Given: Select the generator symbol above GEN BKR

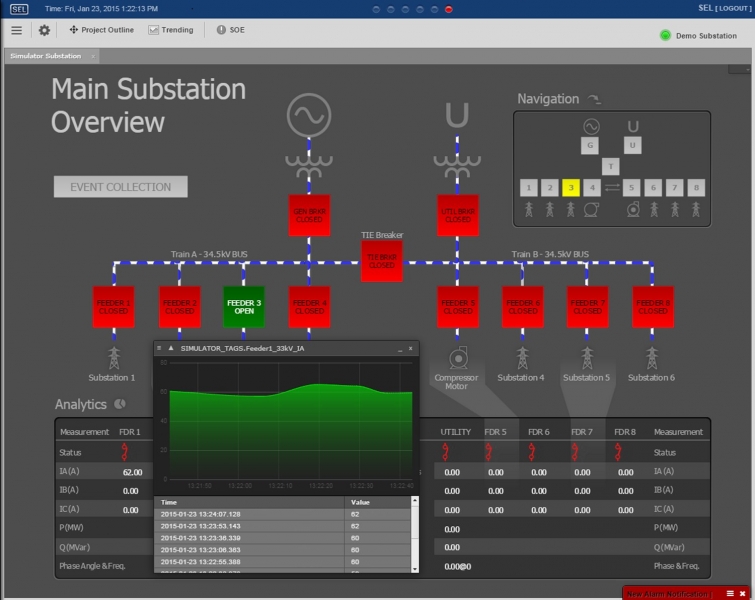Looking at the screenshot, I should click(x=308, y=116).
